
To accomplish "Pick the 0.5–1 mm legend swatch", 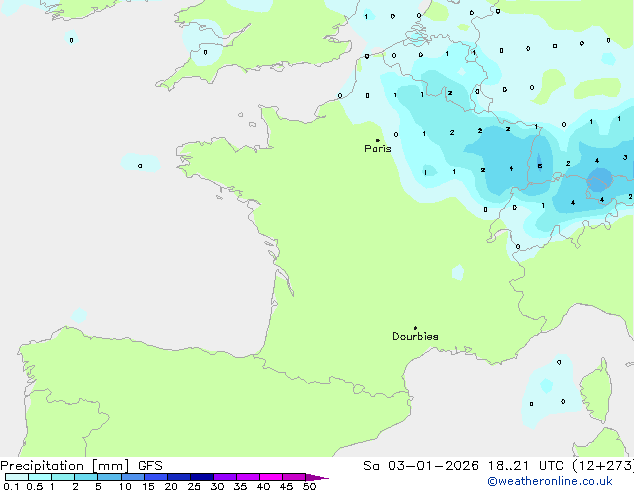I will [x=40, y=477].
